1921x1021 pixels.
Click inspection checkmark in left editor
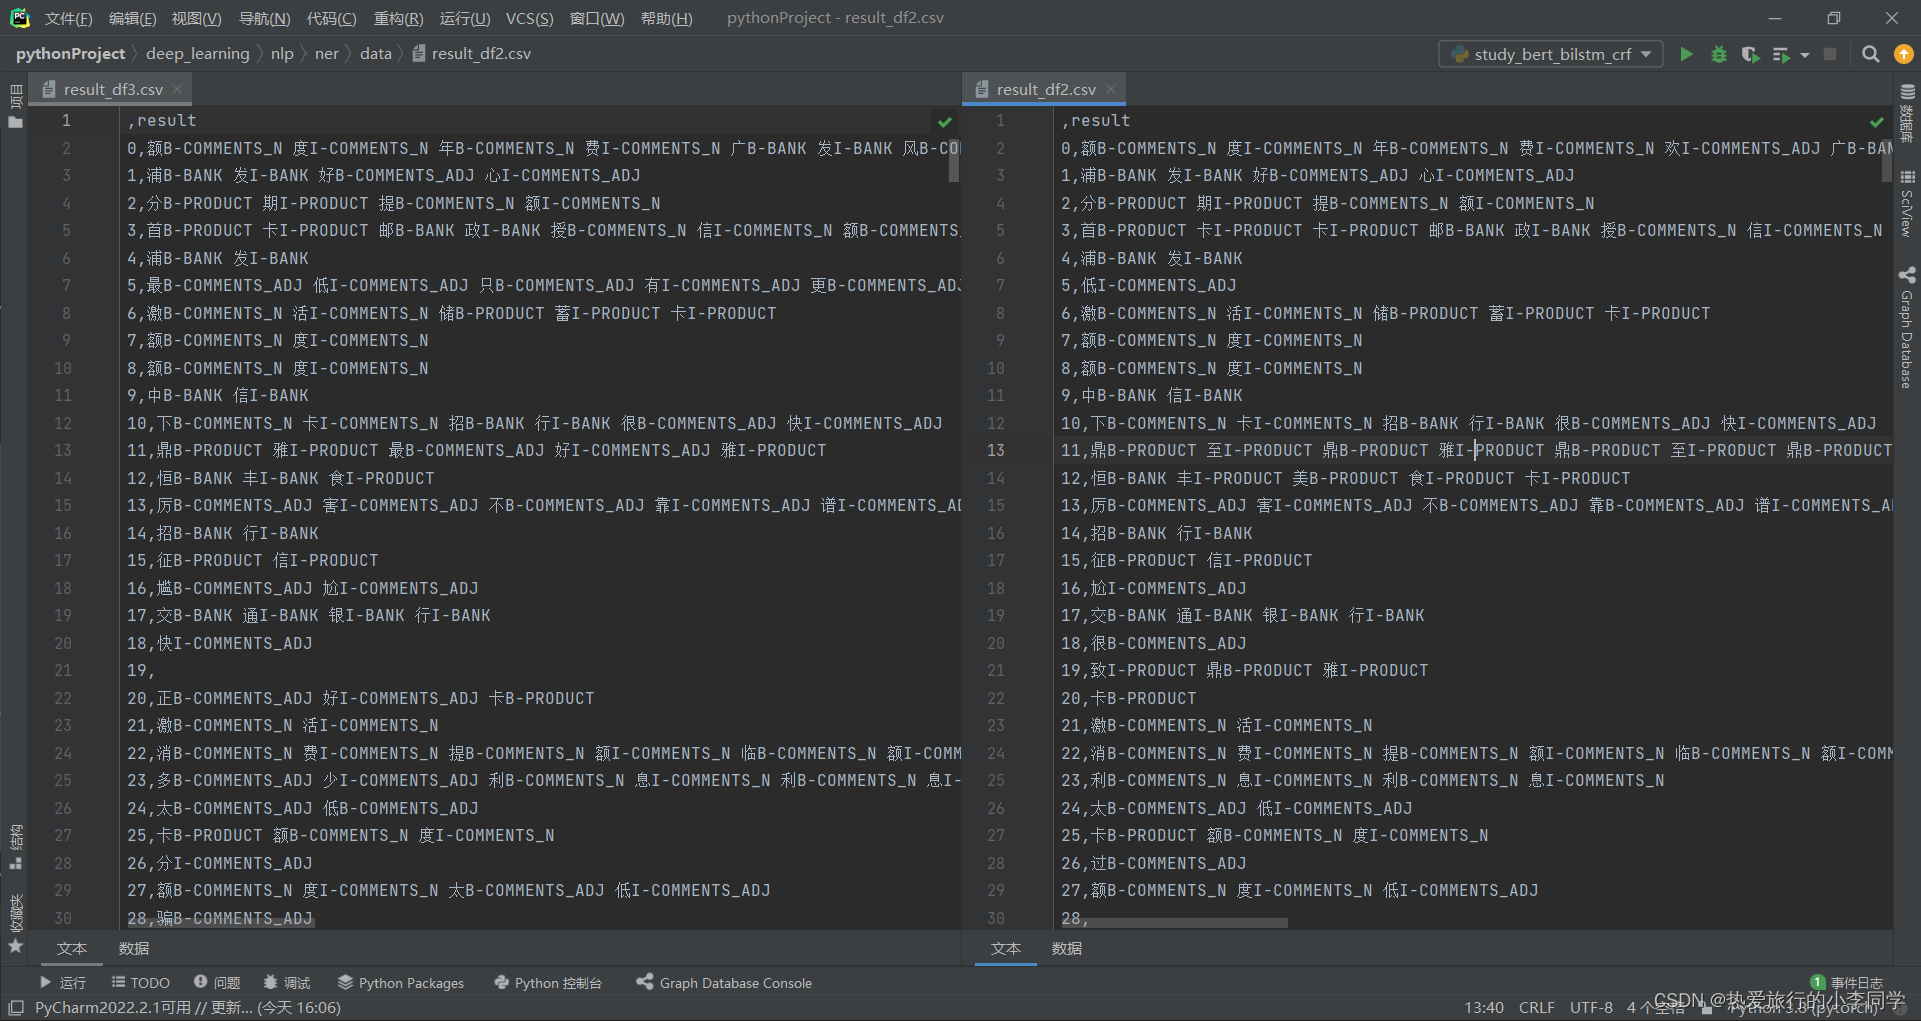pyautogui.click(x=945, y=122)
